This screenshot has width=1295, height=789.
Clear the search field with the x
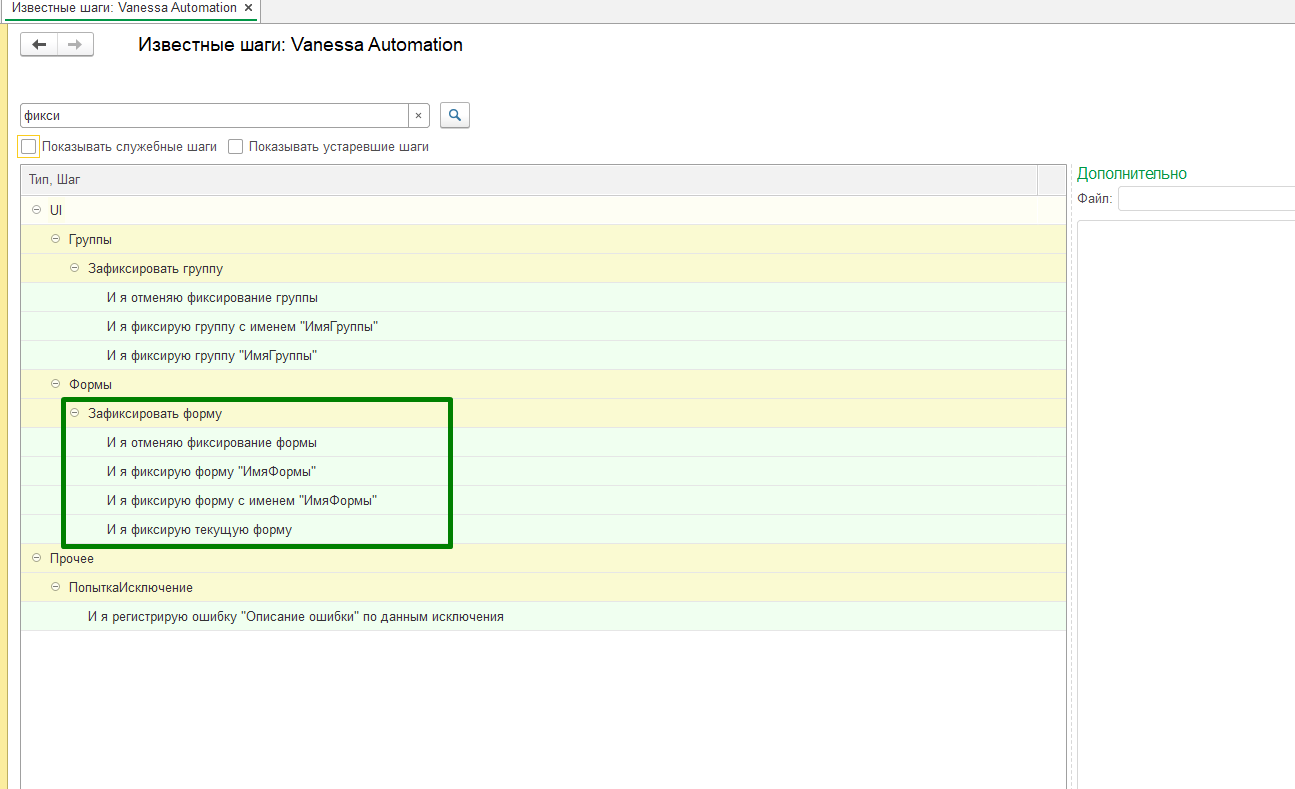(x=419, y=116)
